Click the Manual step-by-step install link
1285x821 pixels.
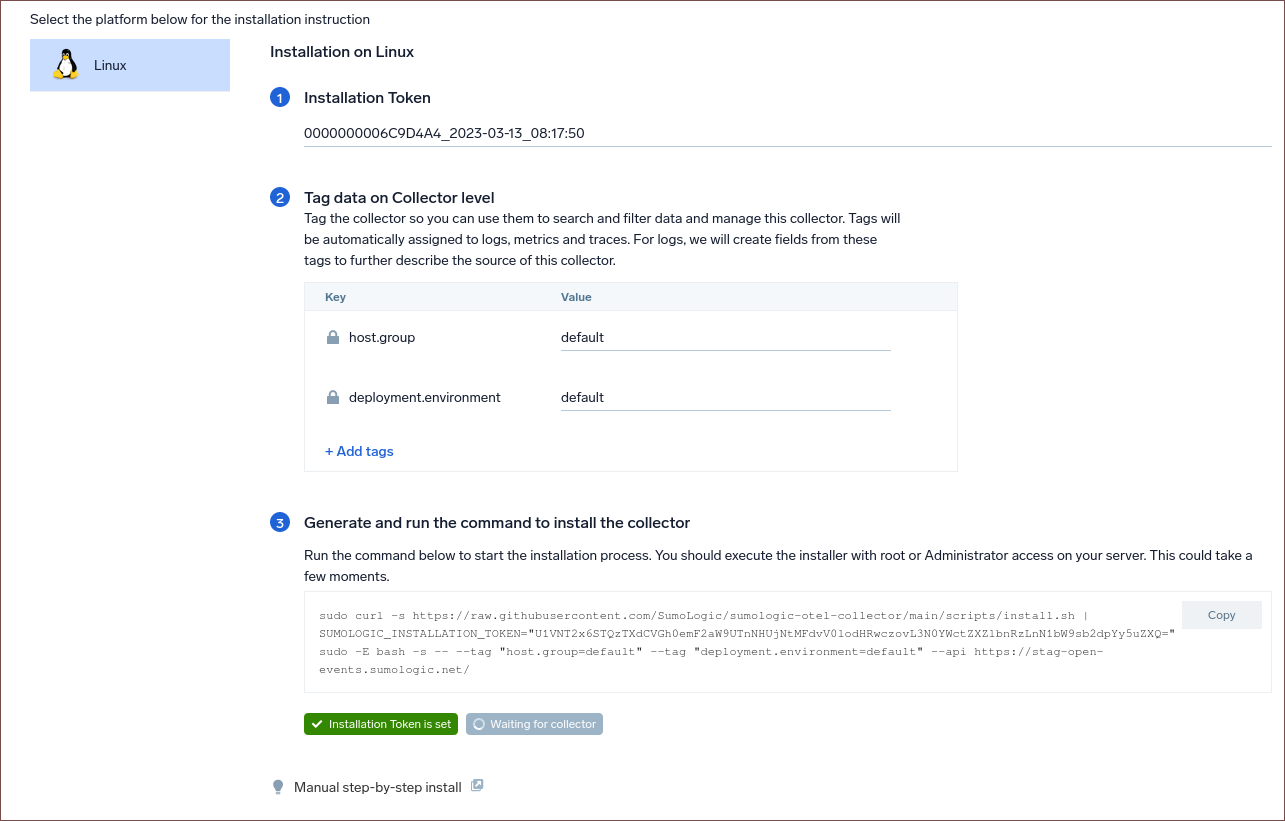pyautogui.click(x=378, y=788)
